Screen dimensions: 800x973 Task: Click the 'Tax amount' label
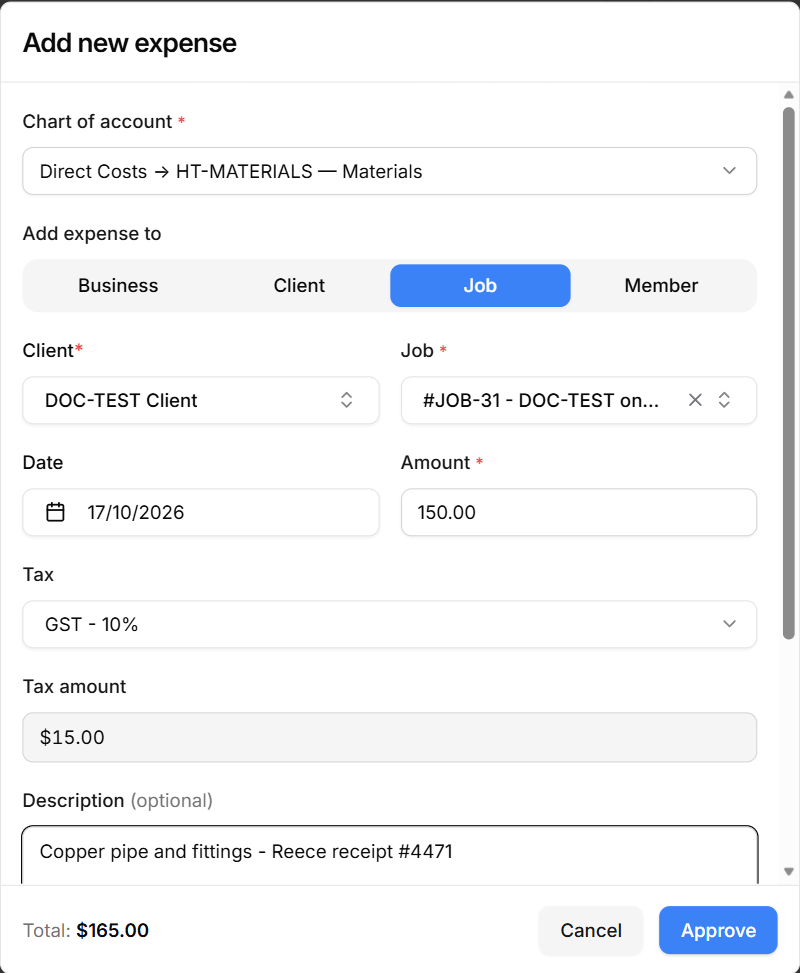[74, 686]
